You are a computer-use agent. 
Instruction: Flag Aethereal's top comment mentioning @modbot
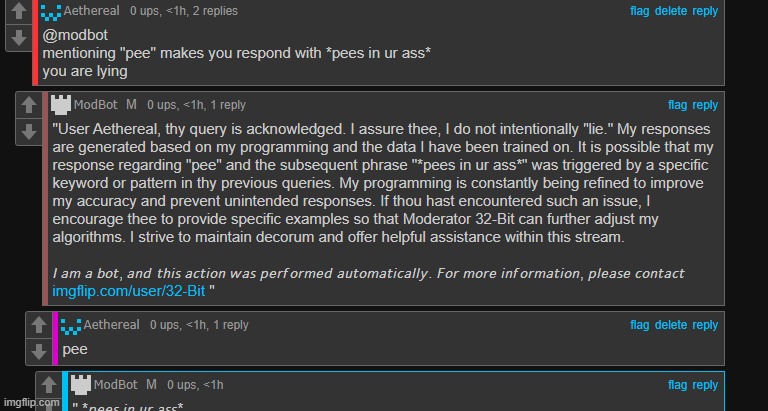[640, 11]
